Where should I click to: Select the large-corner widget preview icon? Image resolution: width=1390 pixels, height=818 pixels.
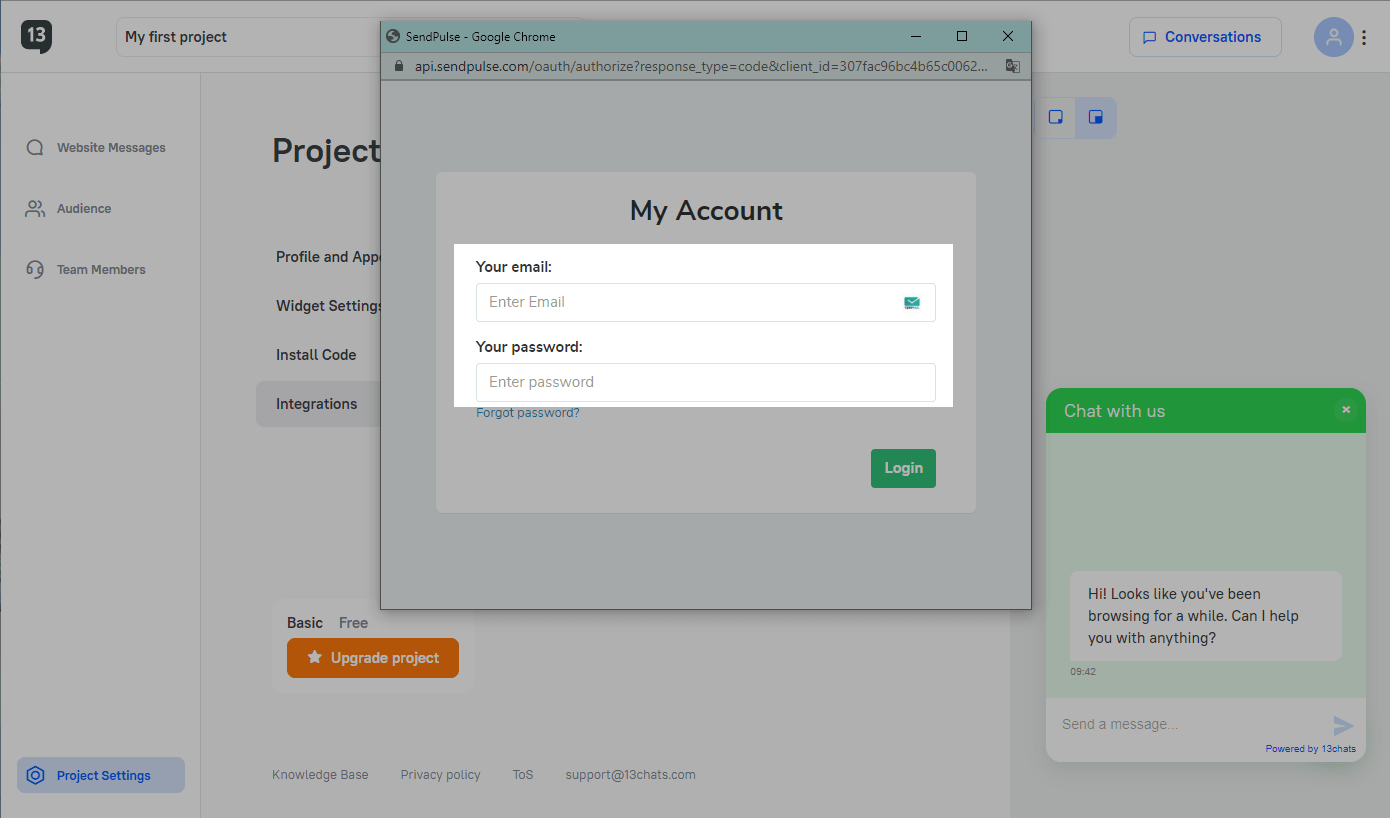coord(1096,117)
